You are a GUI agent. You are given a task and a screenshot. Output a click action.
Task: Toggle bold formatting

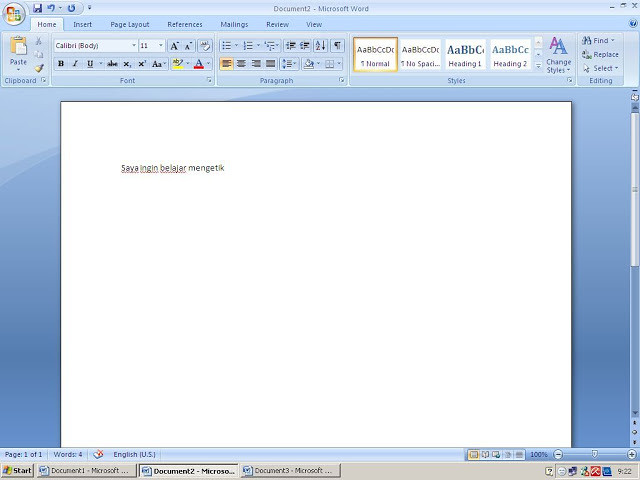(61, 64)
